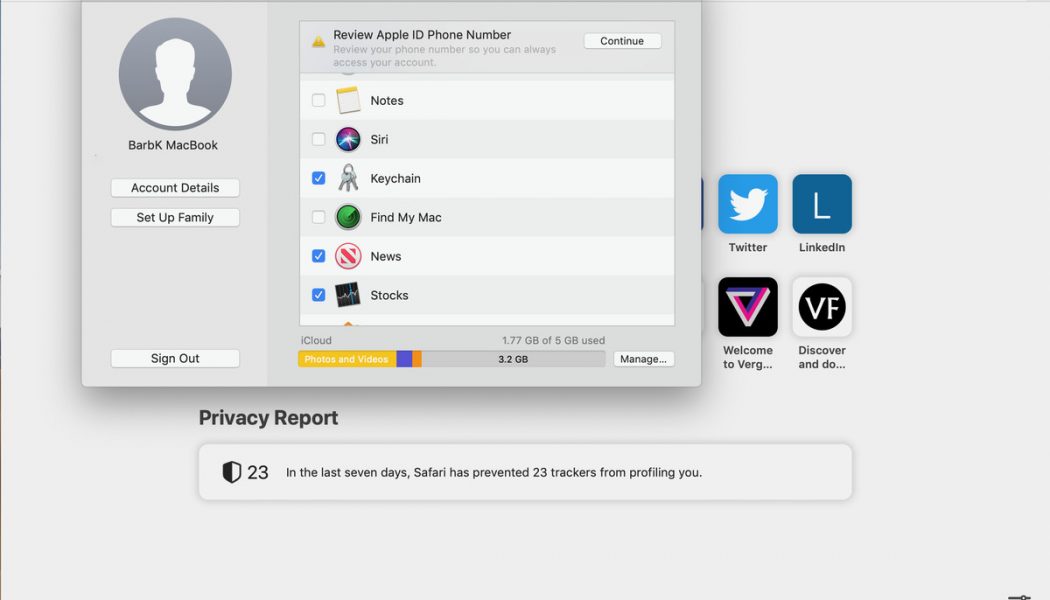Turn on Find My Mac

point(318,217)
